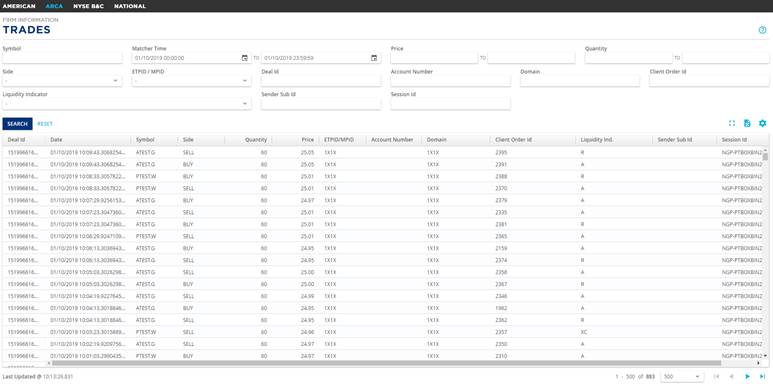Sort by Side column header

[188, 140]
